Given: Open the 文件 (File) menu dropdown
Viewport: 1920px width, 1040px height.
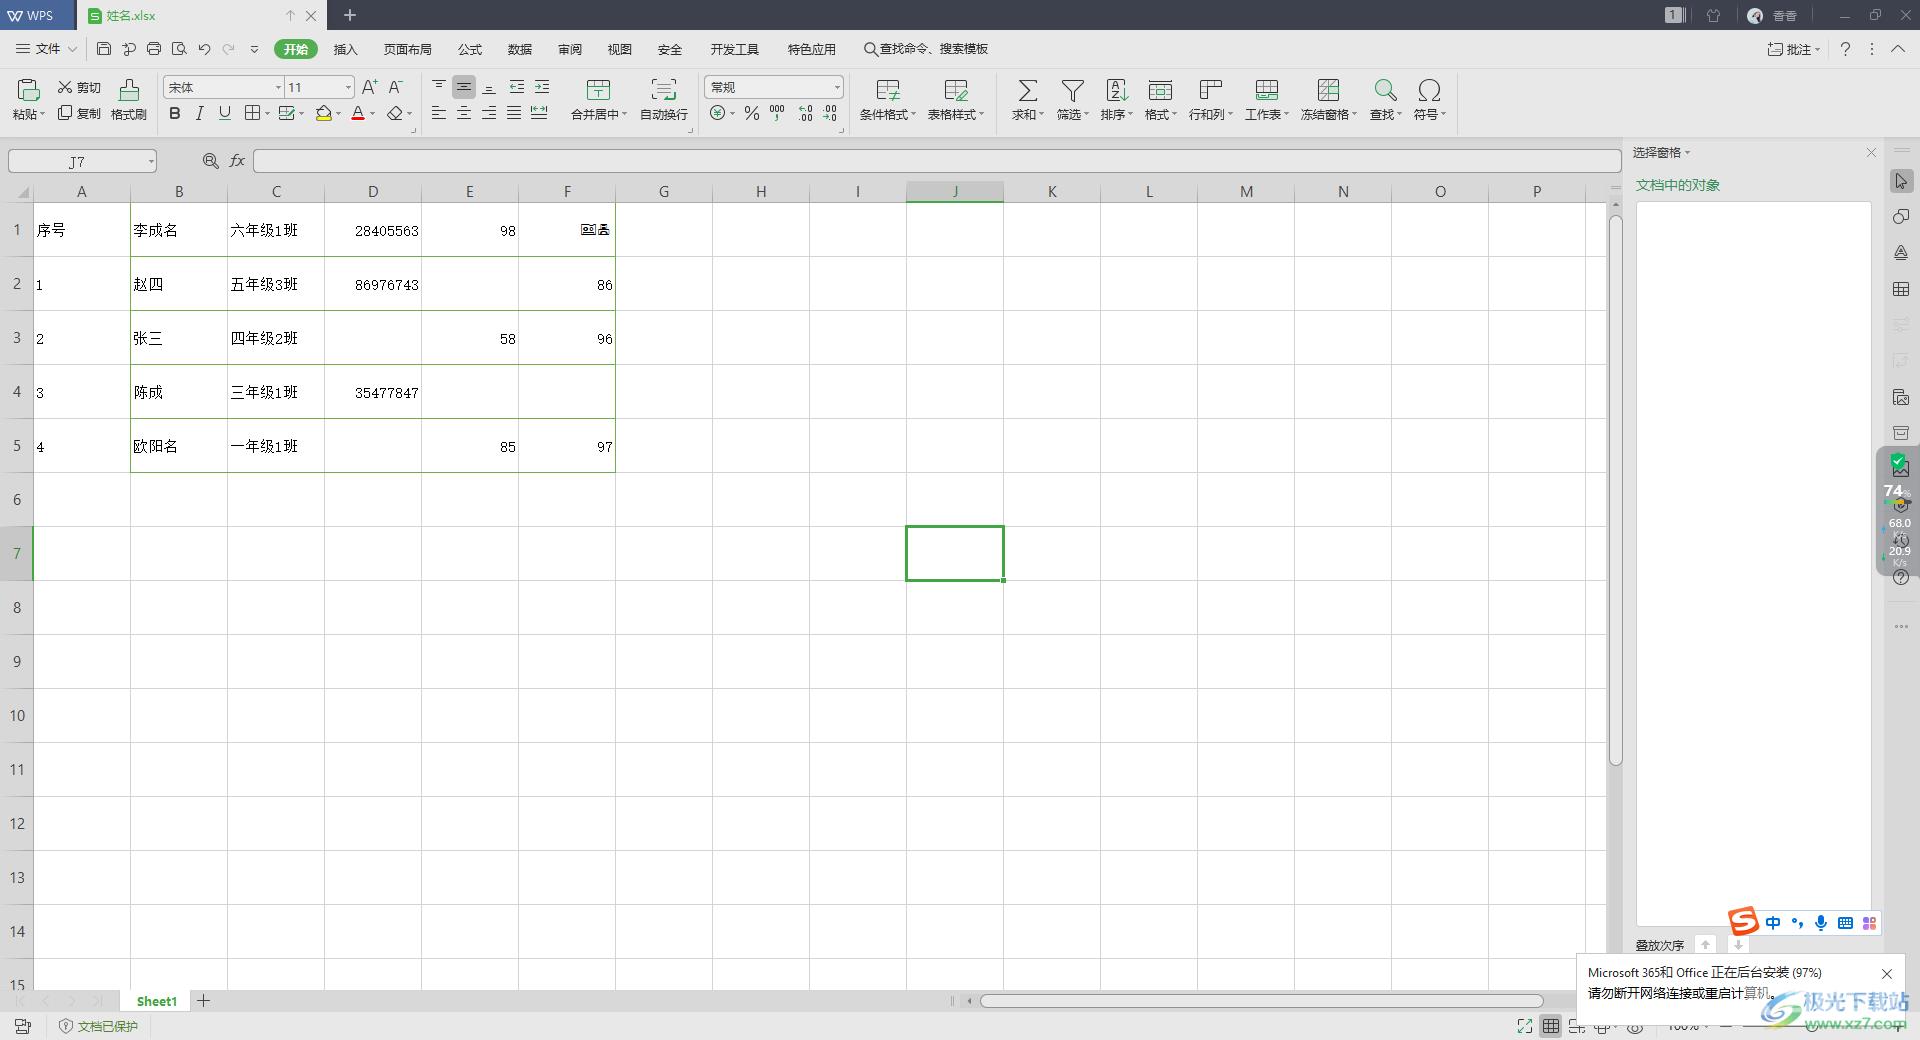Looking at the screenshot, I should click(46, 49).
